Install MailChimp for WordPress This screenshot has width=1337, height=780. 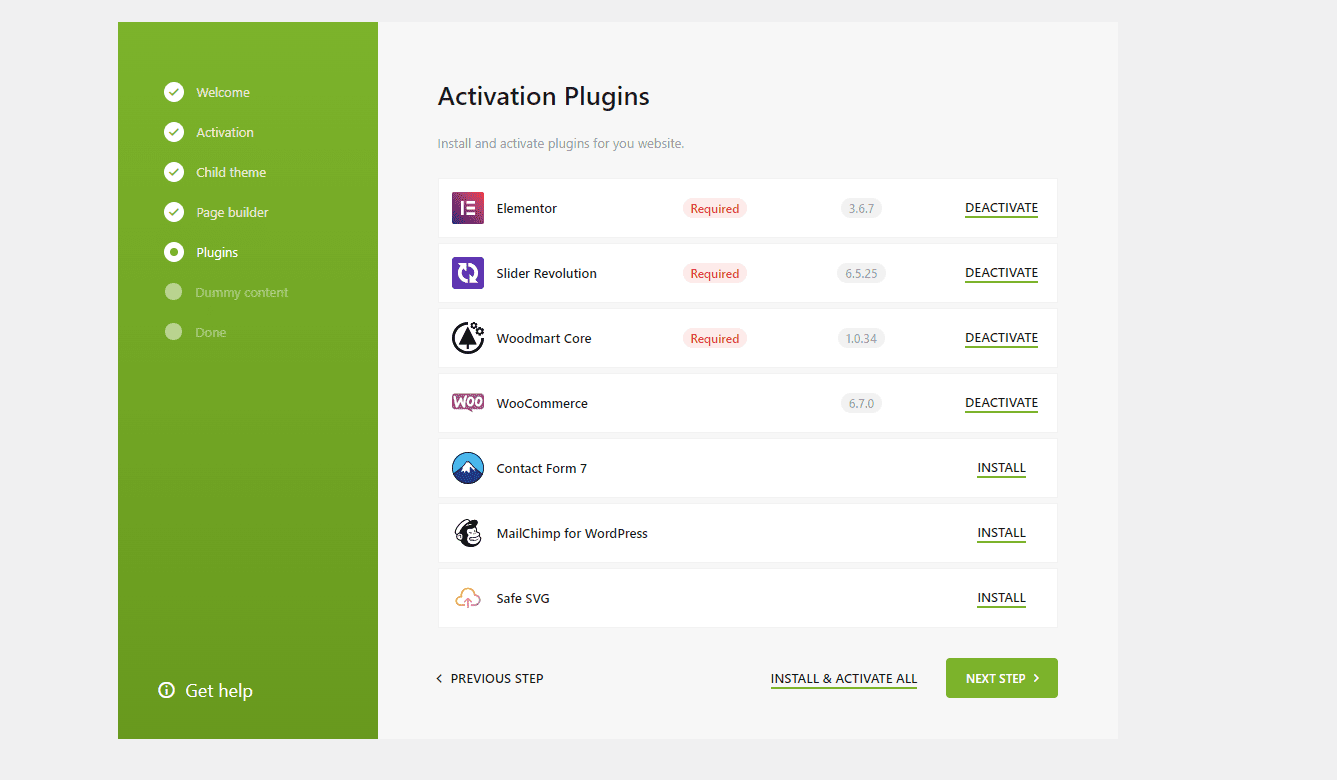1001,533
